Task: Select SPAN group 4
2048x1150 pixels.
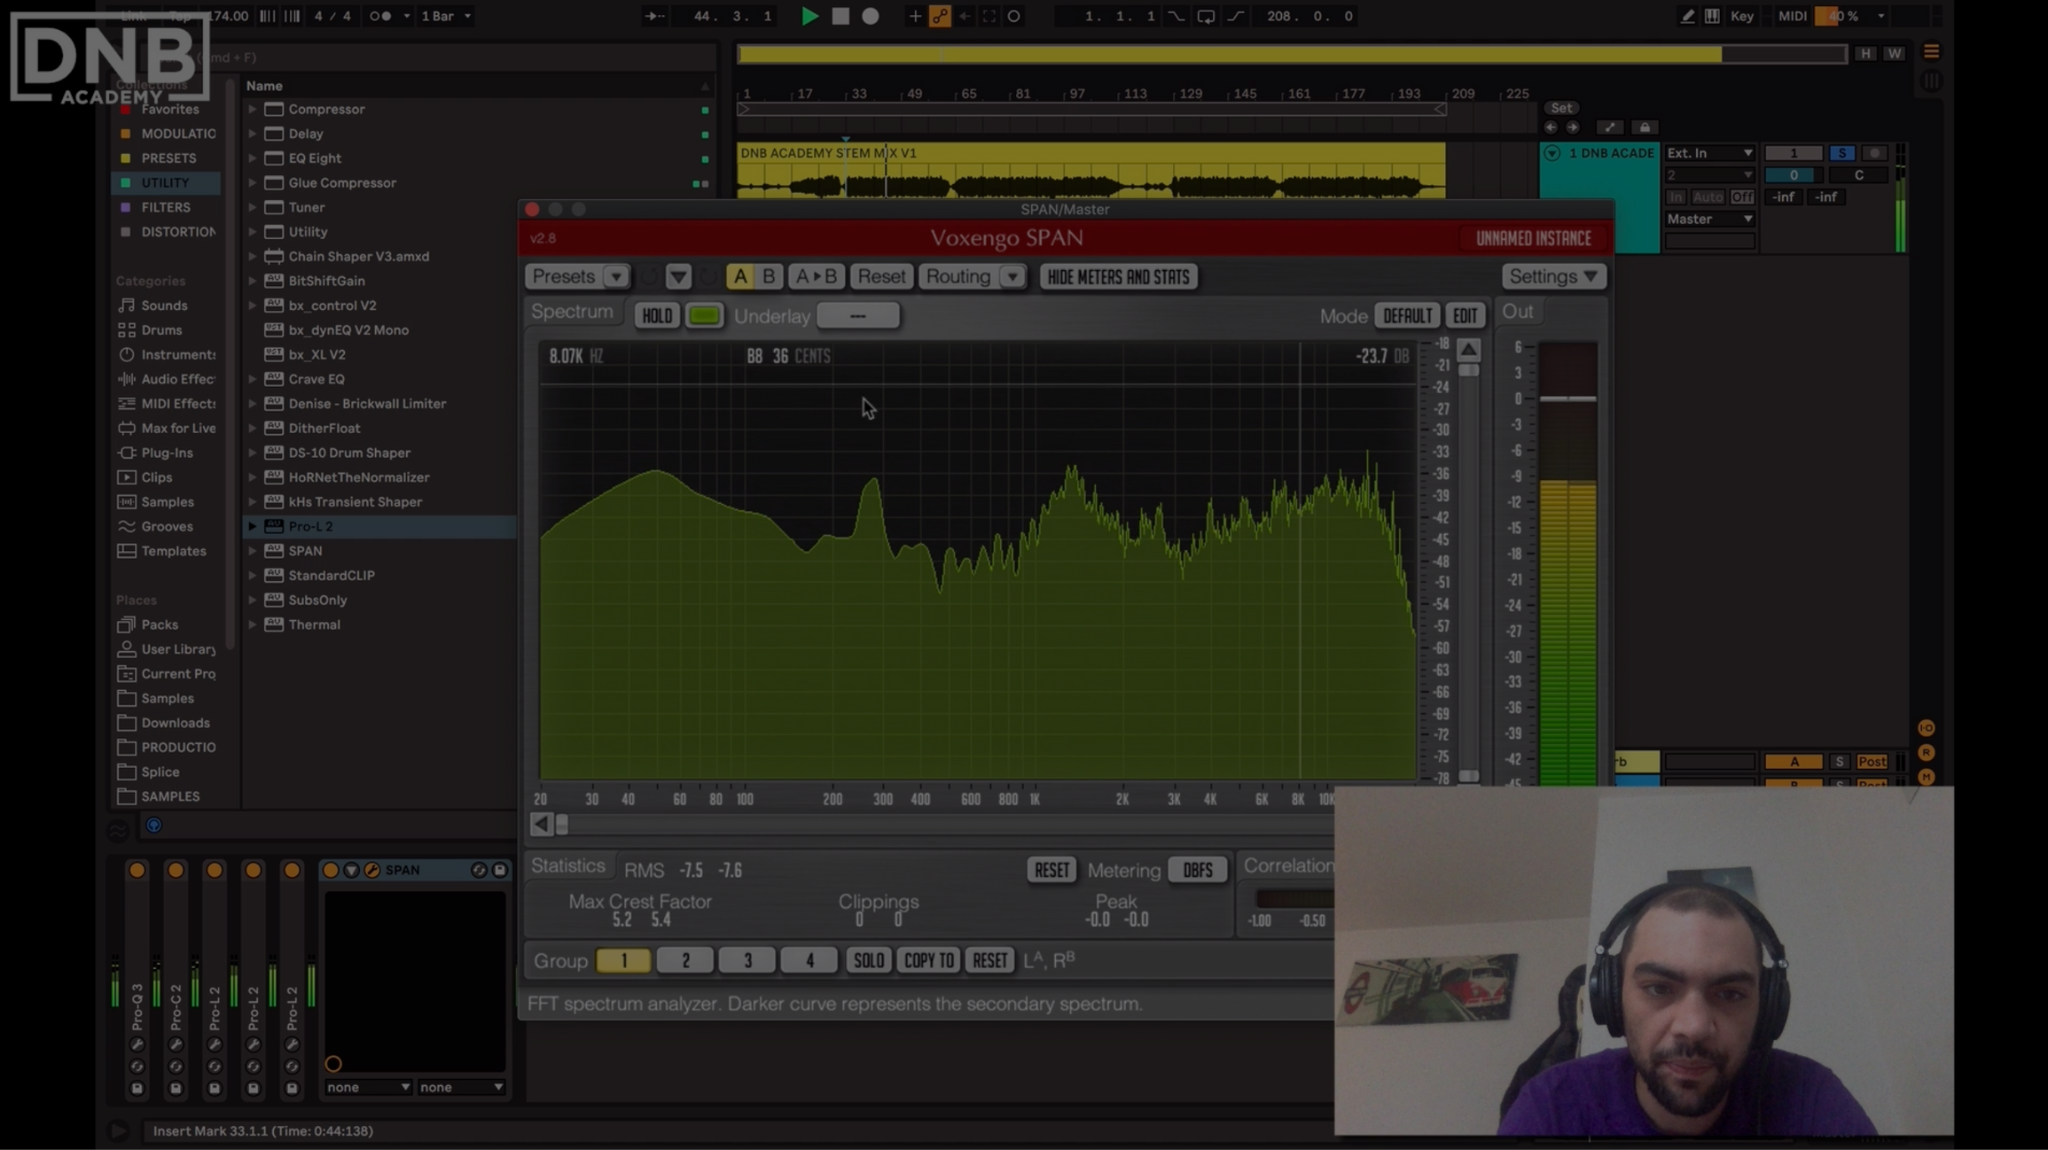Action: click(x=809, y=961)
